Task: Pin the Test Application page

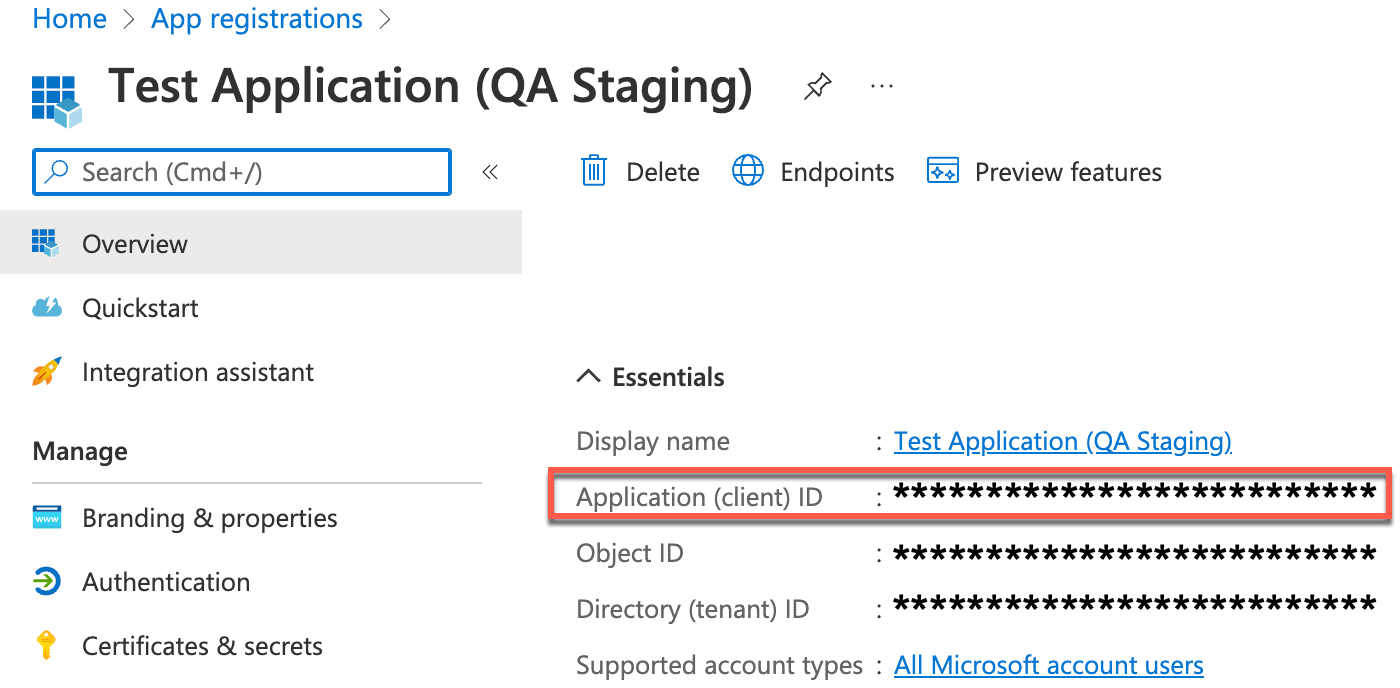Action: [817, 88]
